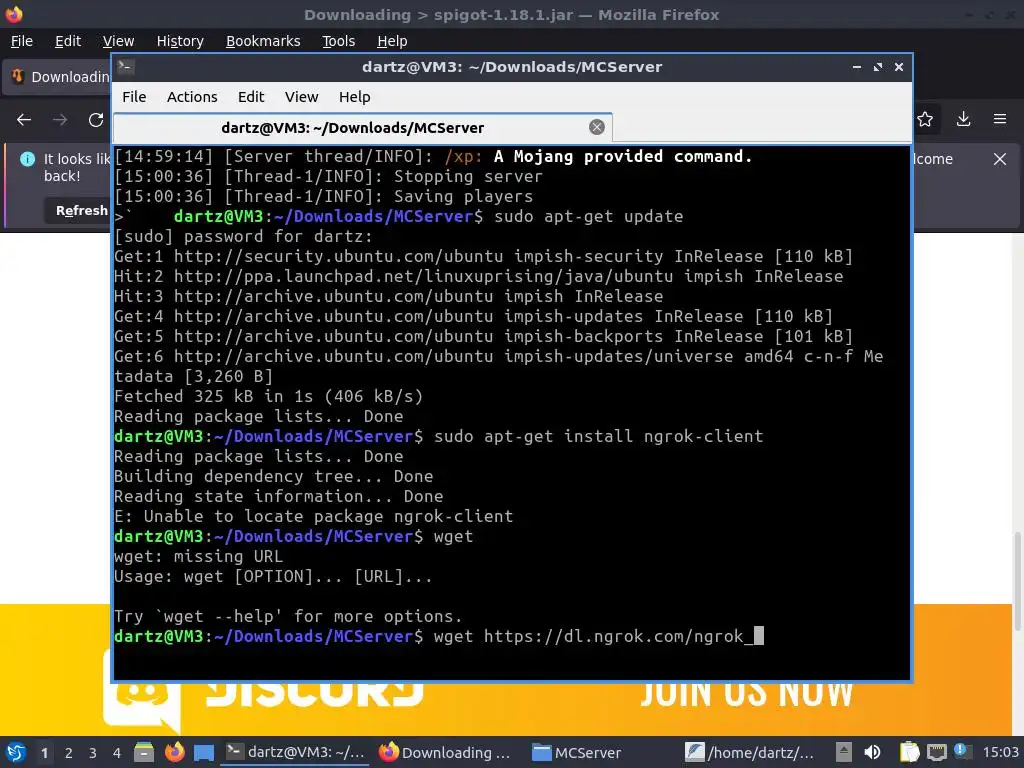Dismiss the Firefox notification bar
1024x768 pixels.
pos(1000,159)
